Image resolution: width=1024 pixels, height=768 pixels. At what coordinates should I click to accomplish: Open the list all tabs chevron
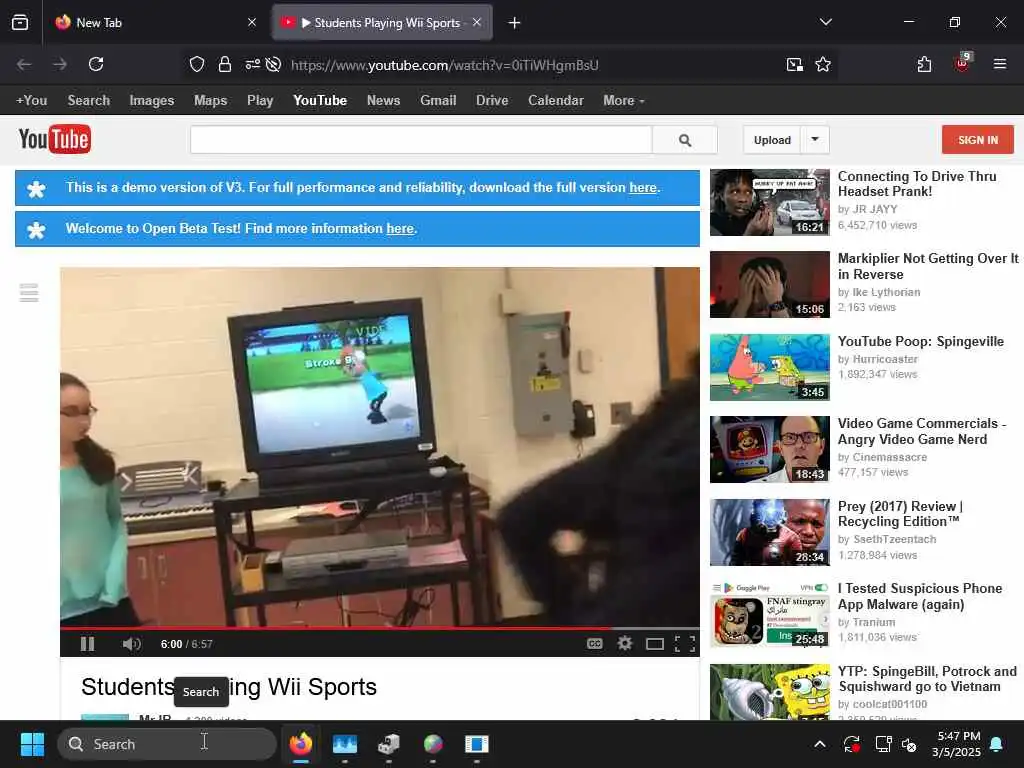tap(825, 22)
